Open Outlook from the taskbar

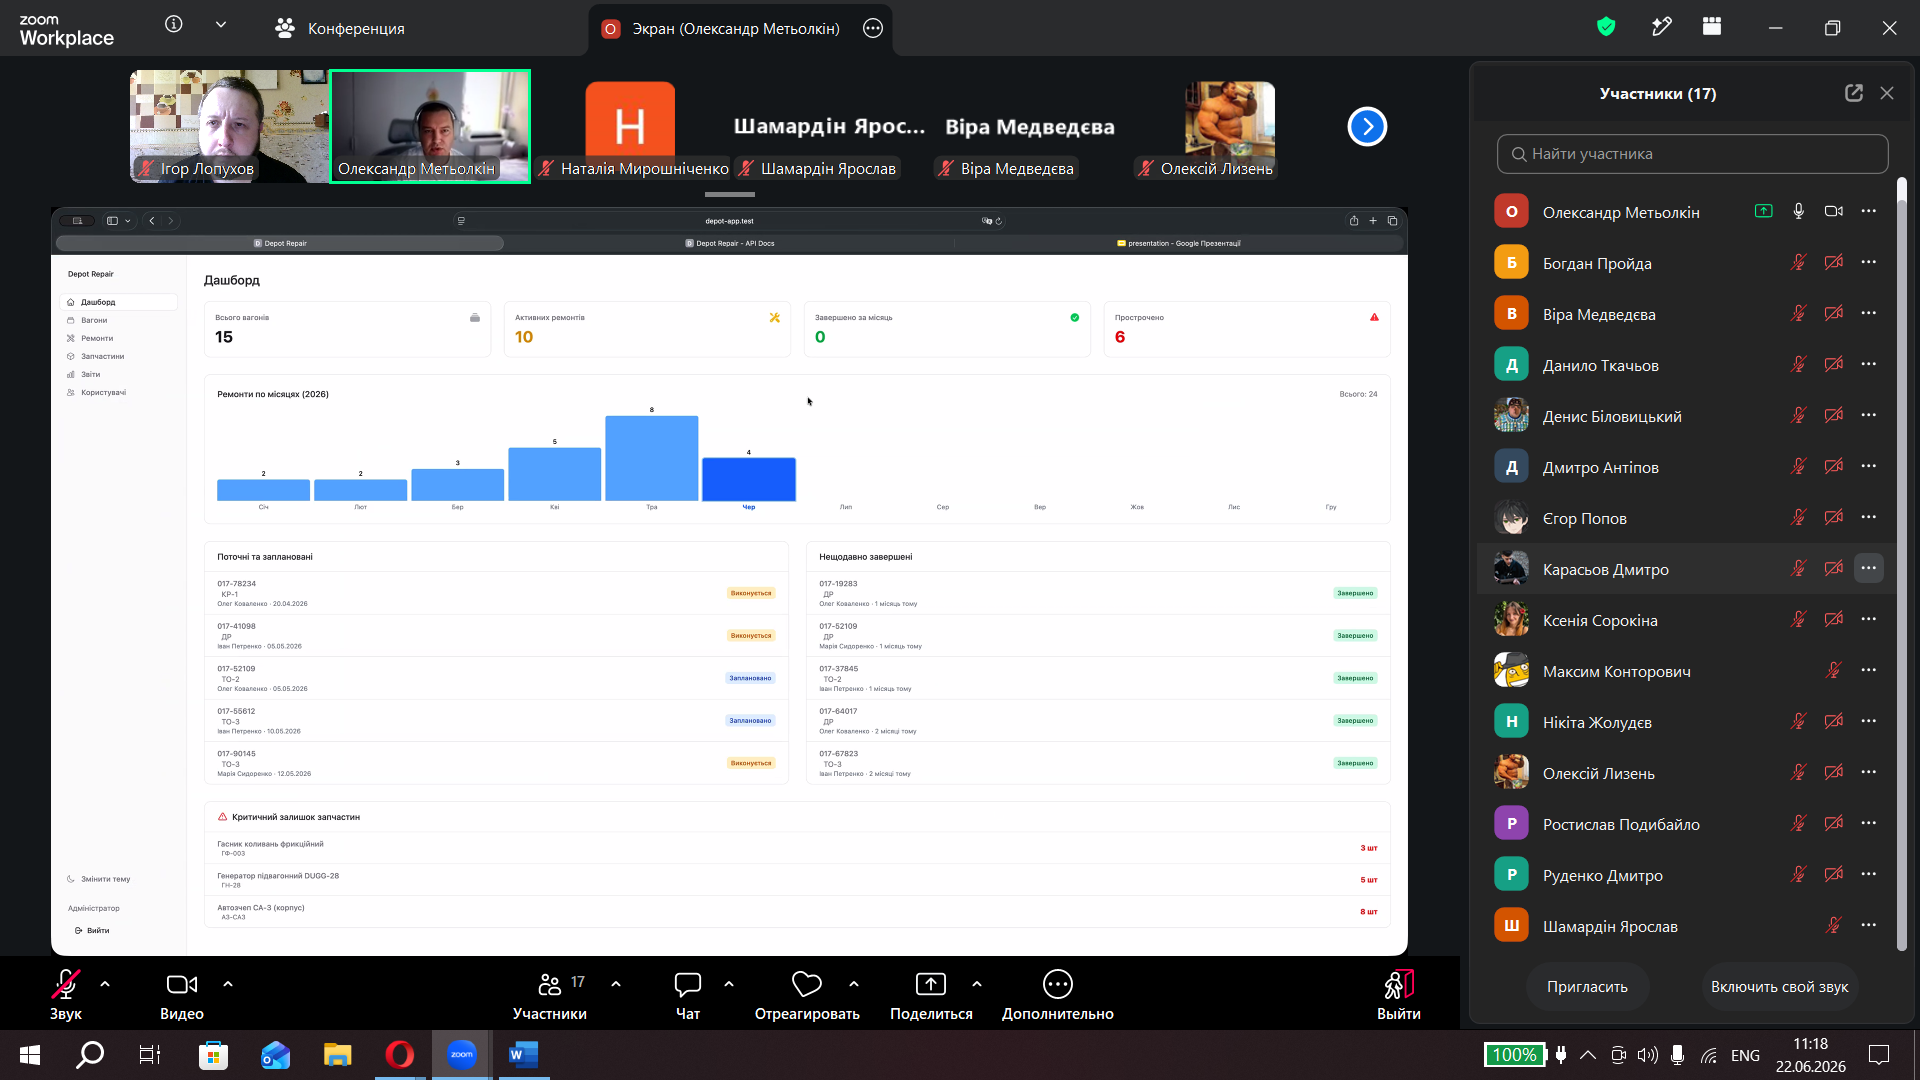(276, 1055)
